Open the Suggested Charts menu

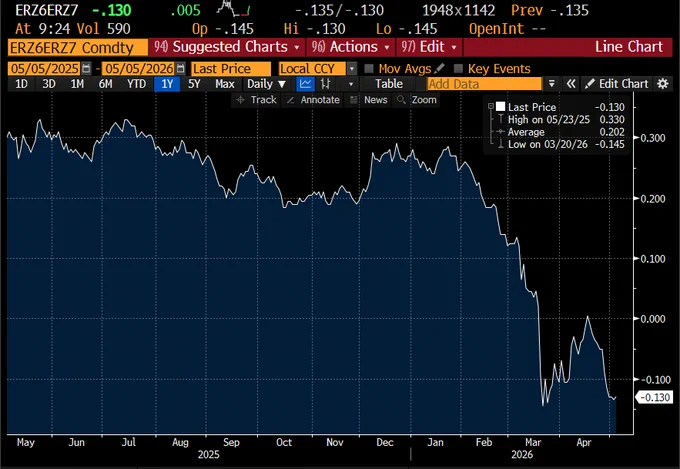click(227, 47)
